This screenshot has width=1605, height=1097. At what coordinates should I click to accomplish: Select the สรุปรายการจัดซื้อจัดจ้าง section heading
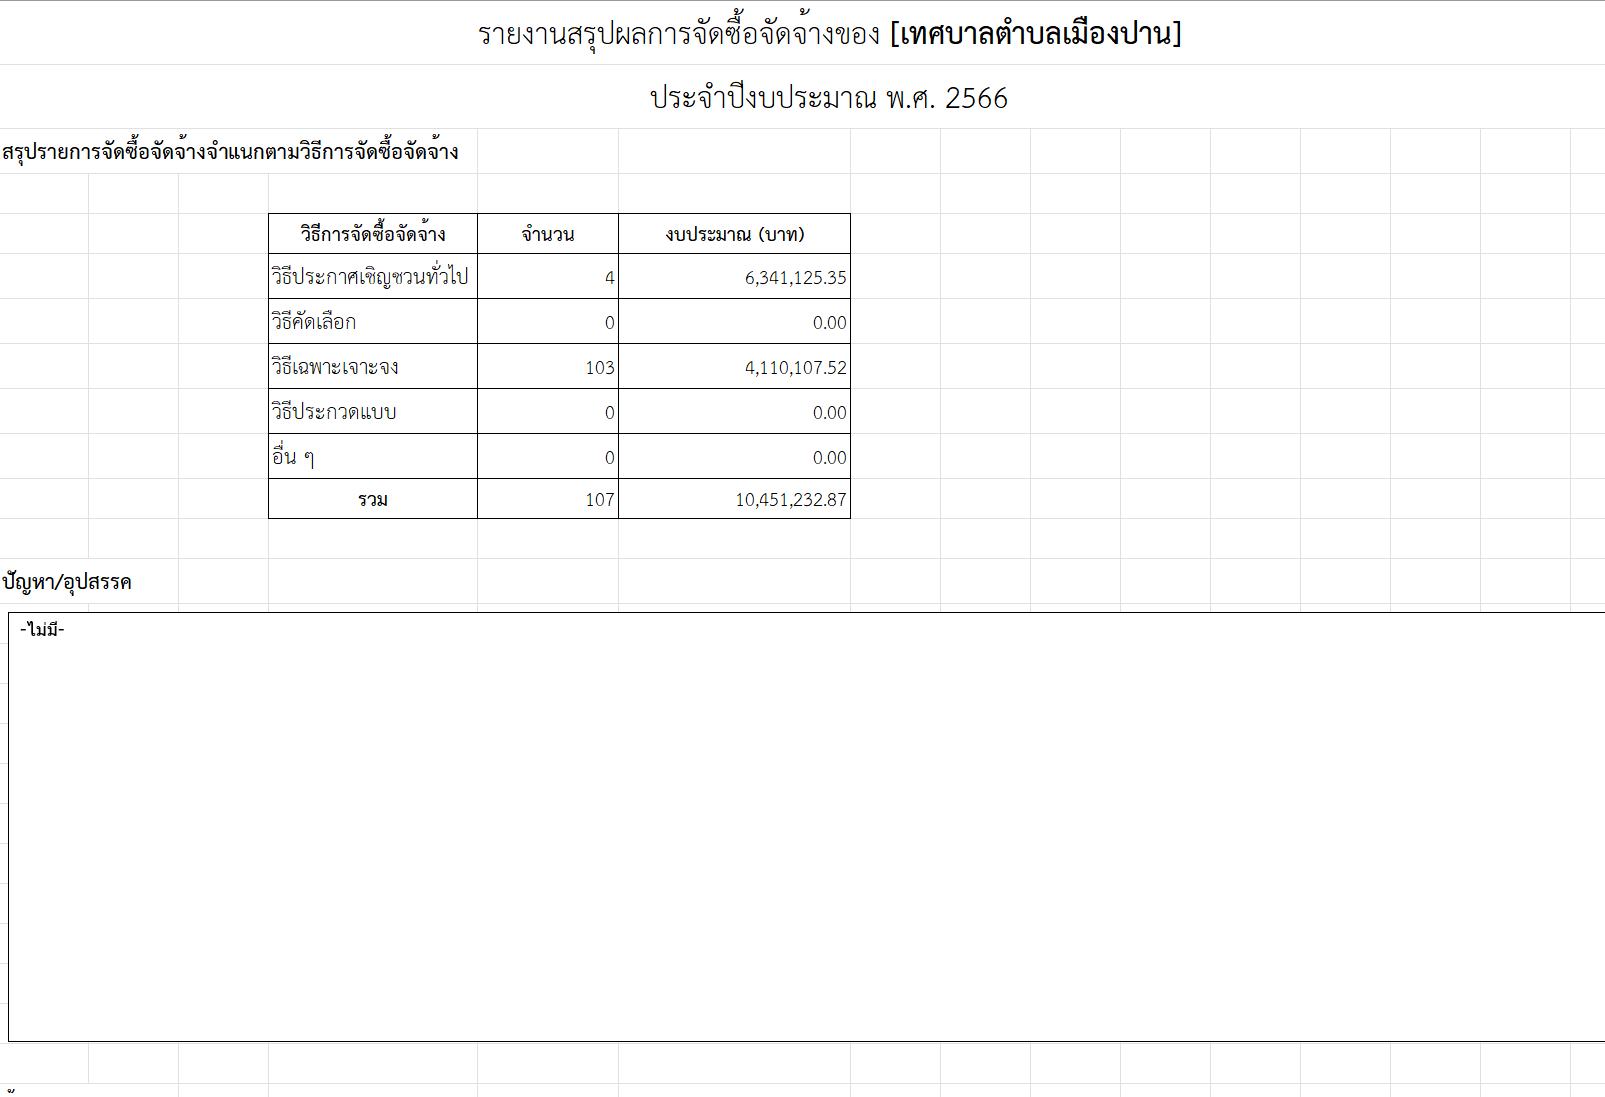coord(230,152)
